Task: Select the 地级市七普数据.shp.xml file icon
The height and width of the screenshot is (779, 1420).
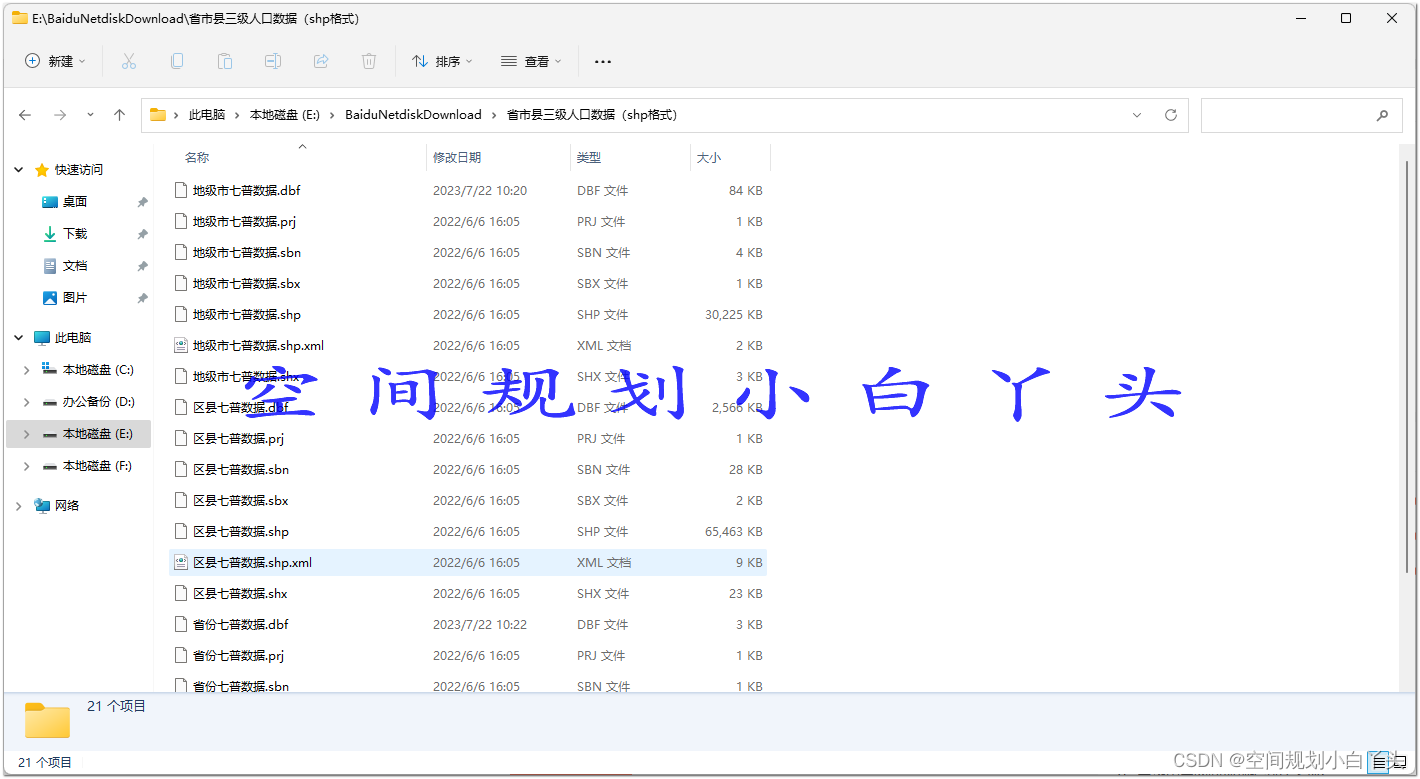Action: coord(181,345)
